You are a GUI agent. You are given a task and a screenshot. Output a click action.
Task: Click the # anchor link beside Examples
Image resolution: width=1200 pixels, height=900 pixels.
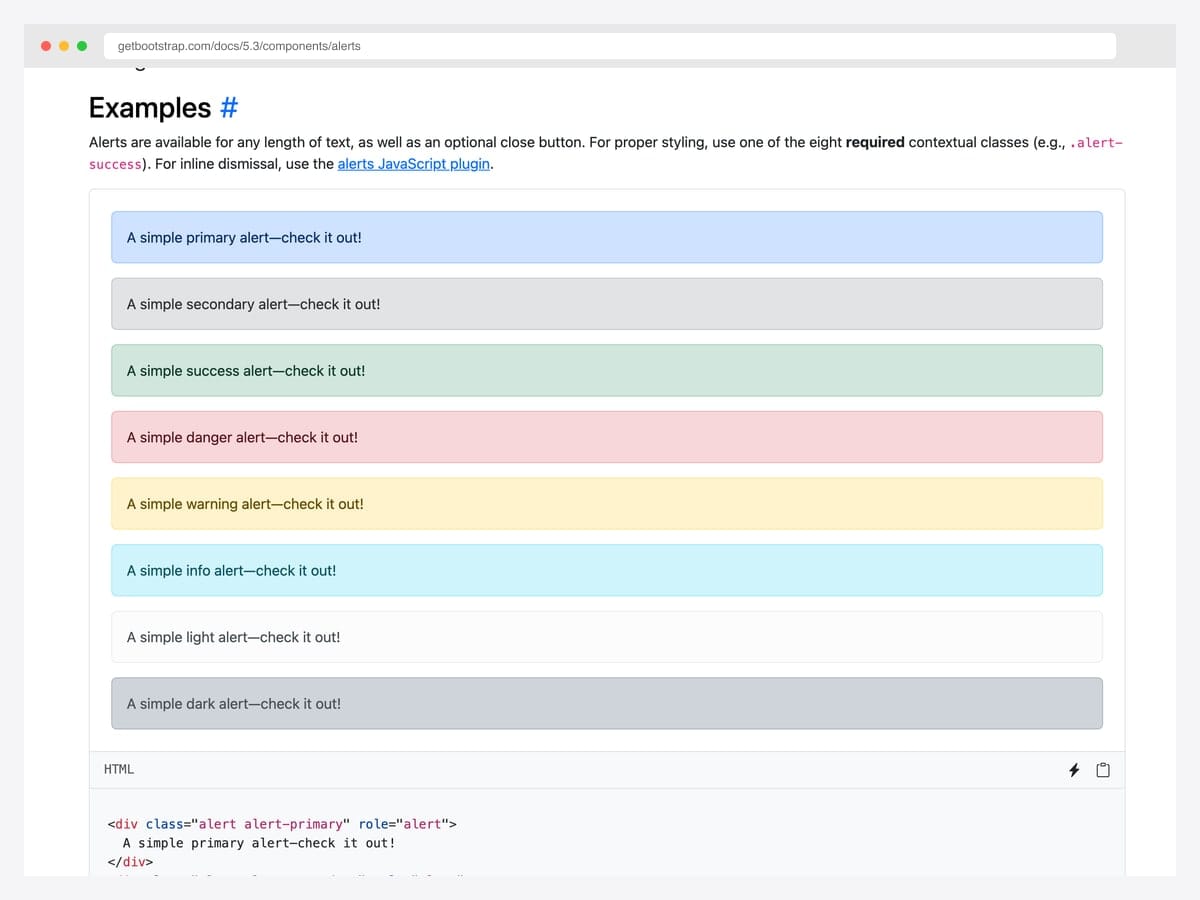(x=228, y=108)
